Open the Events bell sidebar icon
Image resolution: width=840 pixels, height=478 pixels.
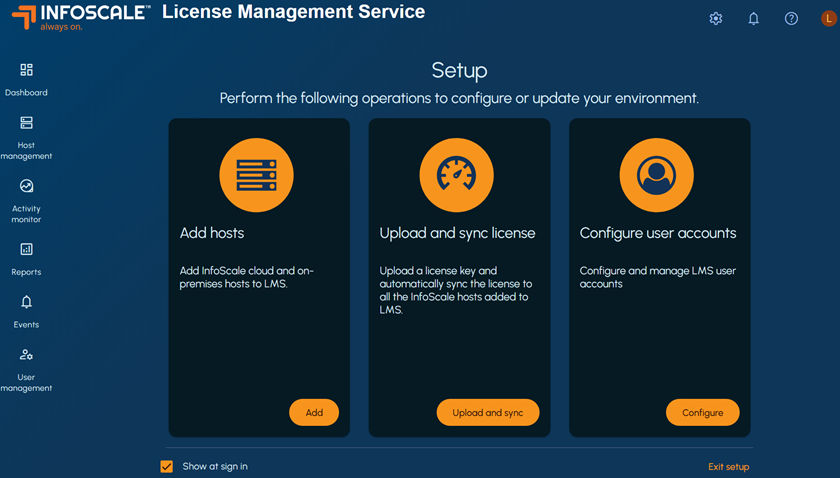26,302
